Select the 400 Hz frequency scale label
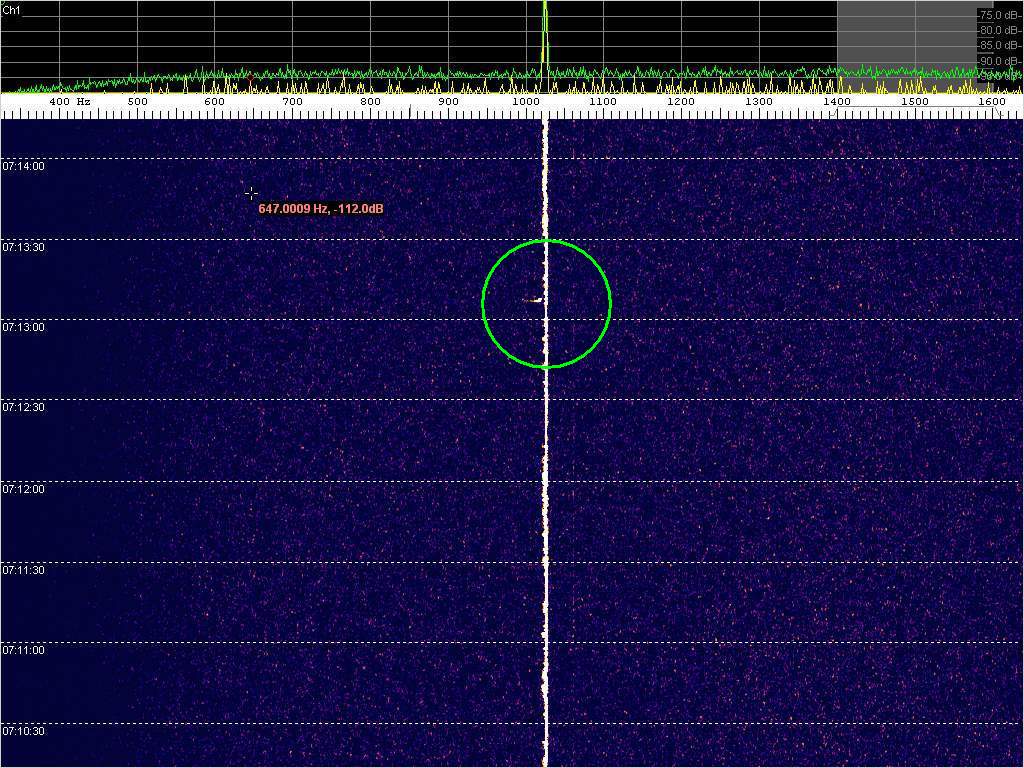The image size is (1024, 768). pyautogui.click(x=69, y=102)
